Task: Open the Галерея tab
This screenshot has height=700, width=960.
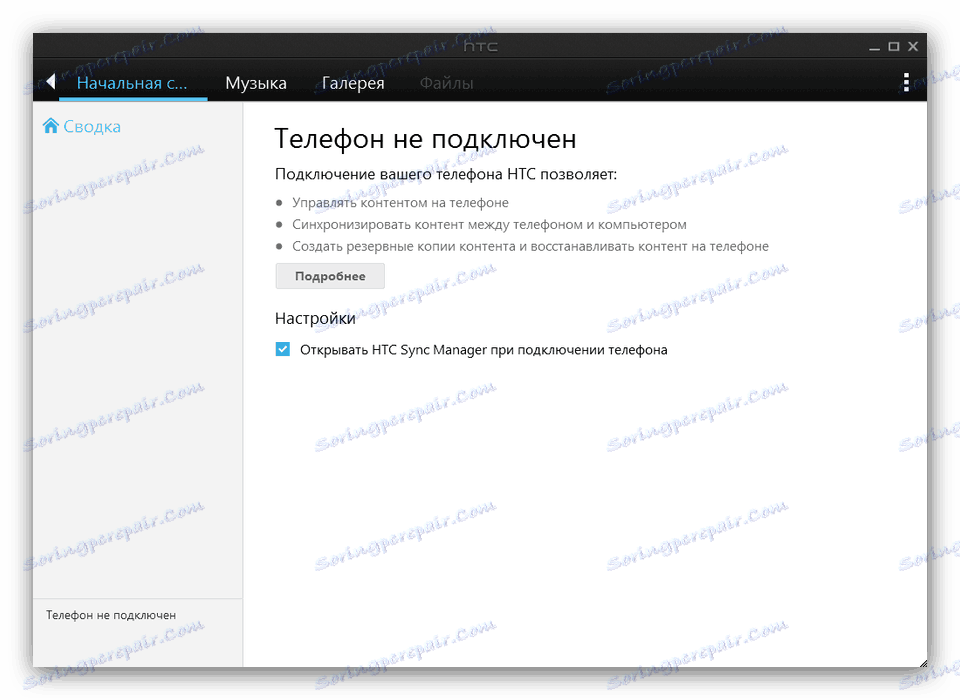Action: (x=353, y=83)
